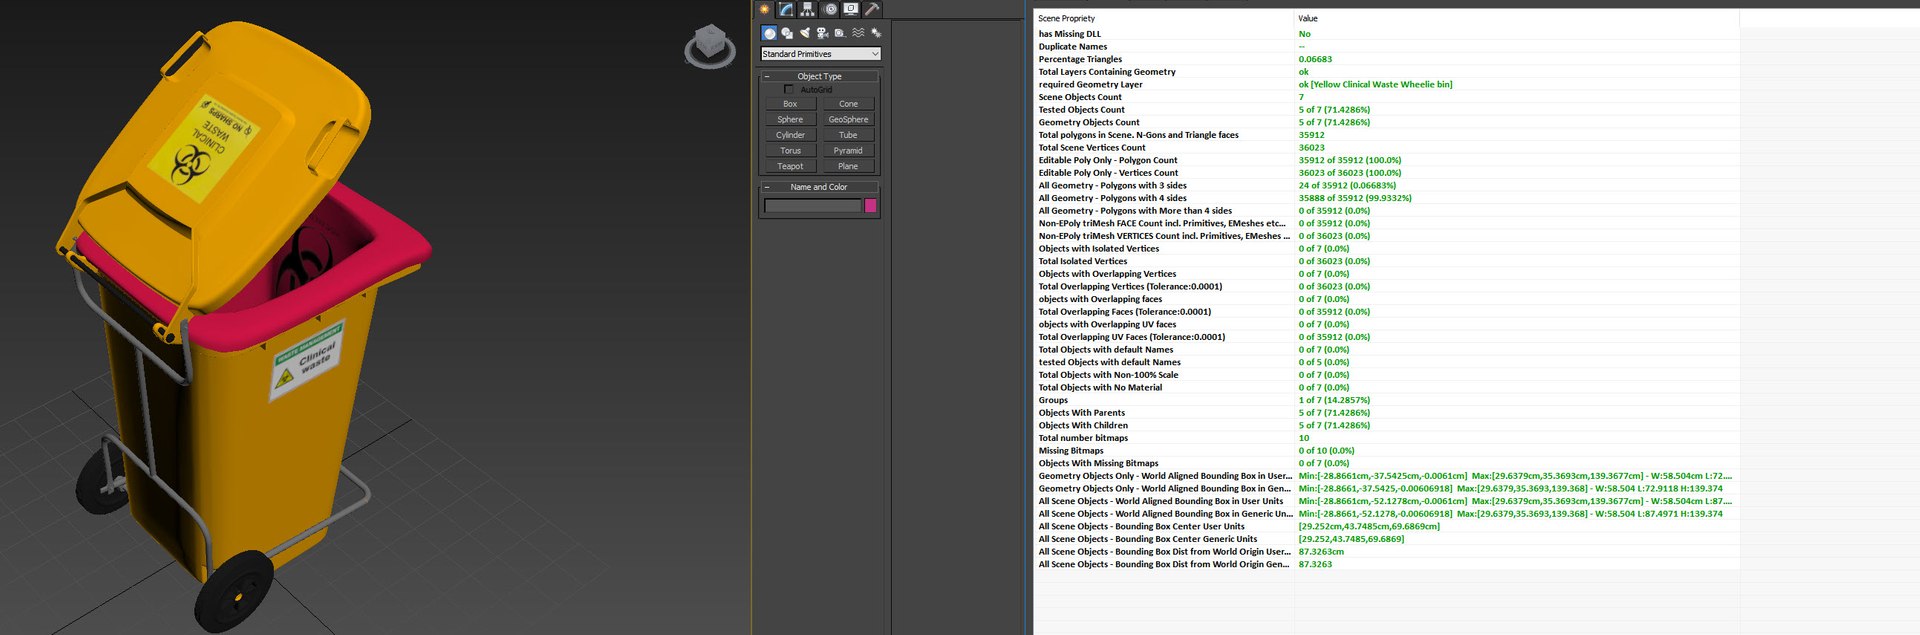The height and width of the screenshot is (635, 1920).
Task: Click the yellow wheelie bin lid in viewport
Action: point(215,165)
